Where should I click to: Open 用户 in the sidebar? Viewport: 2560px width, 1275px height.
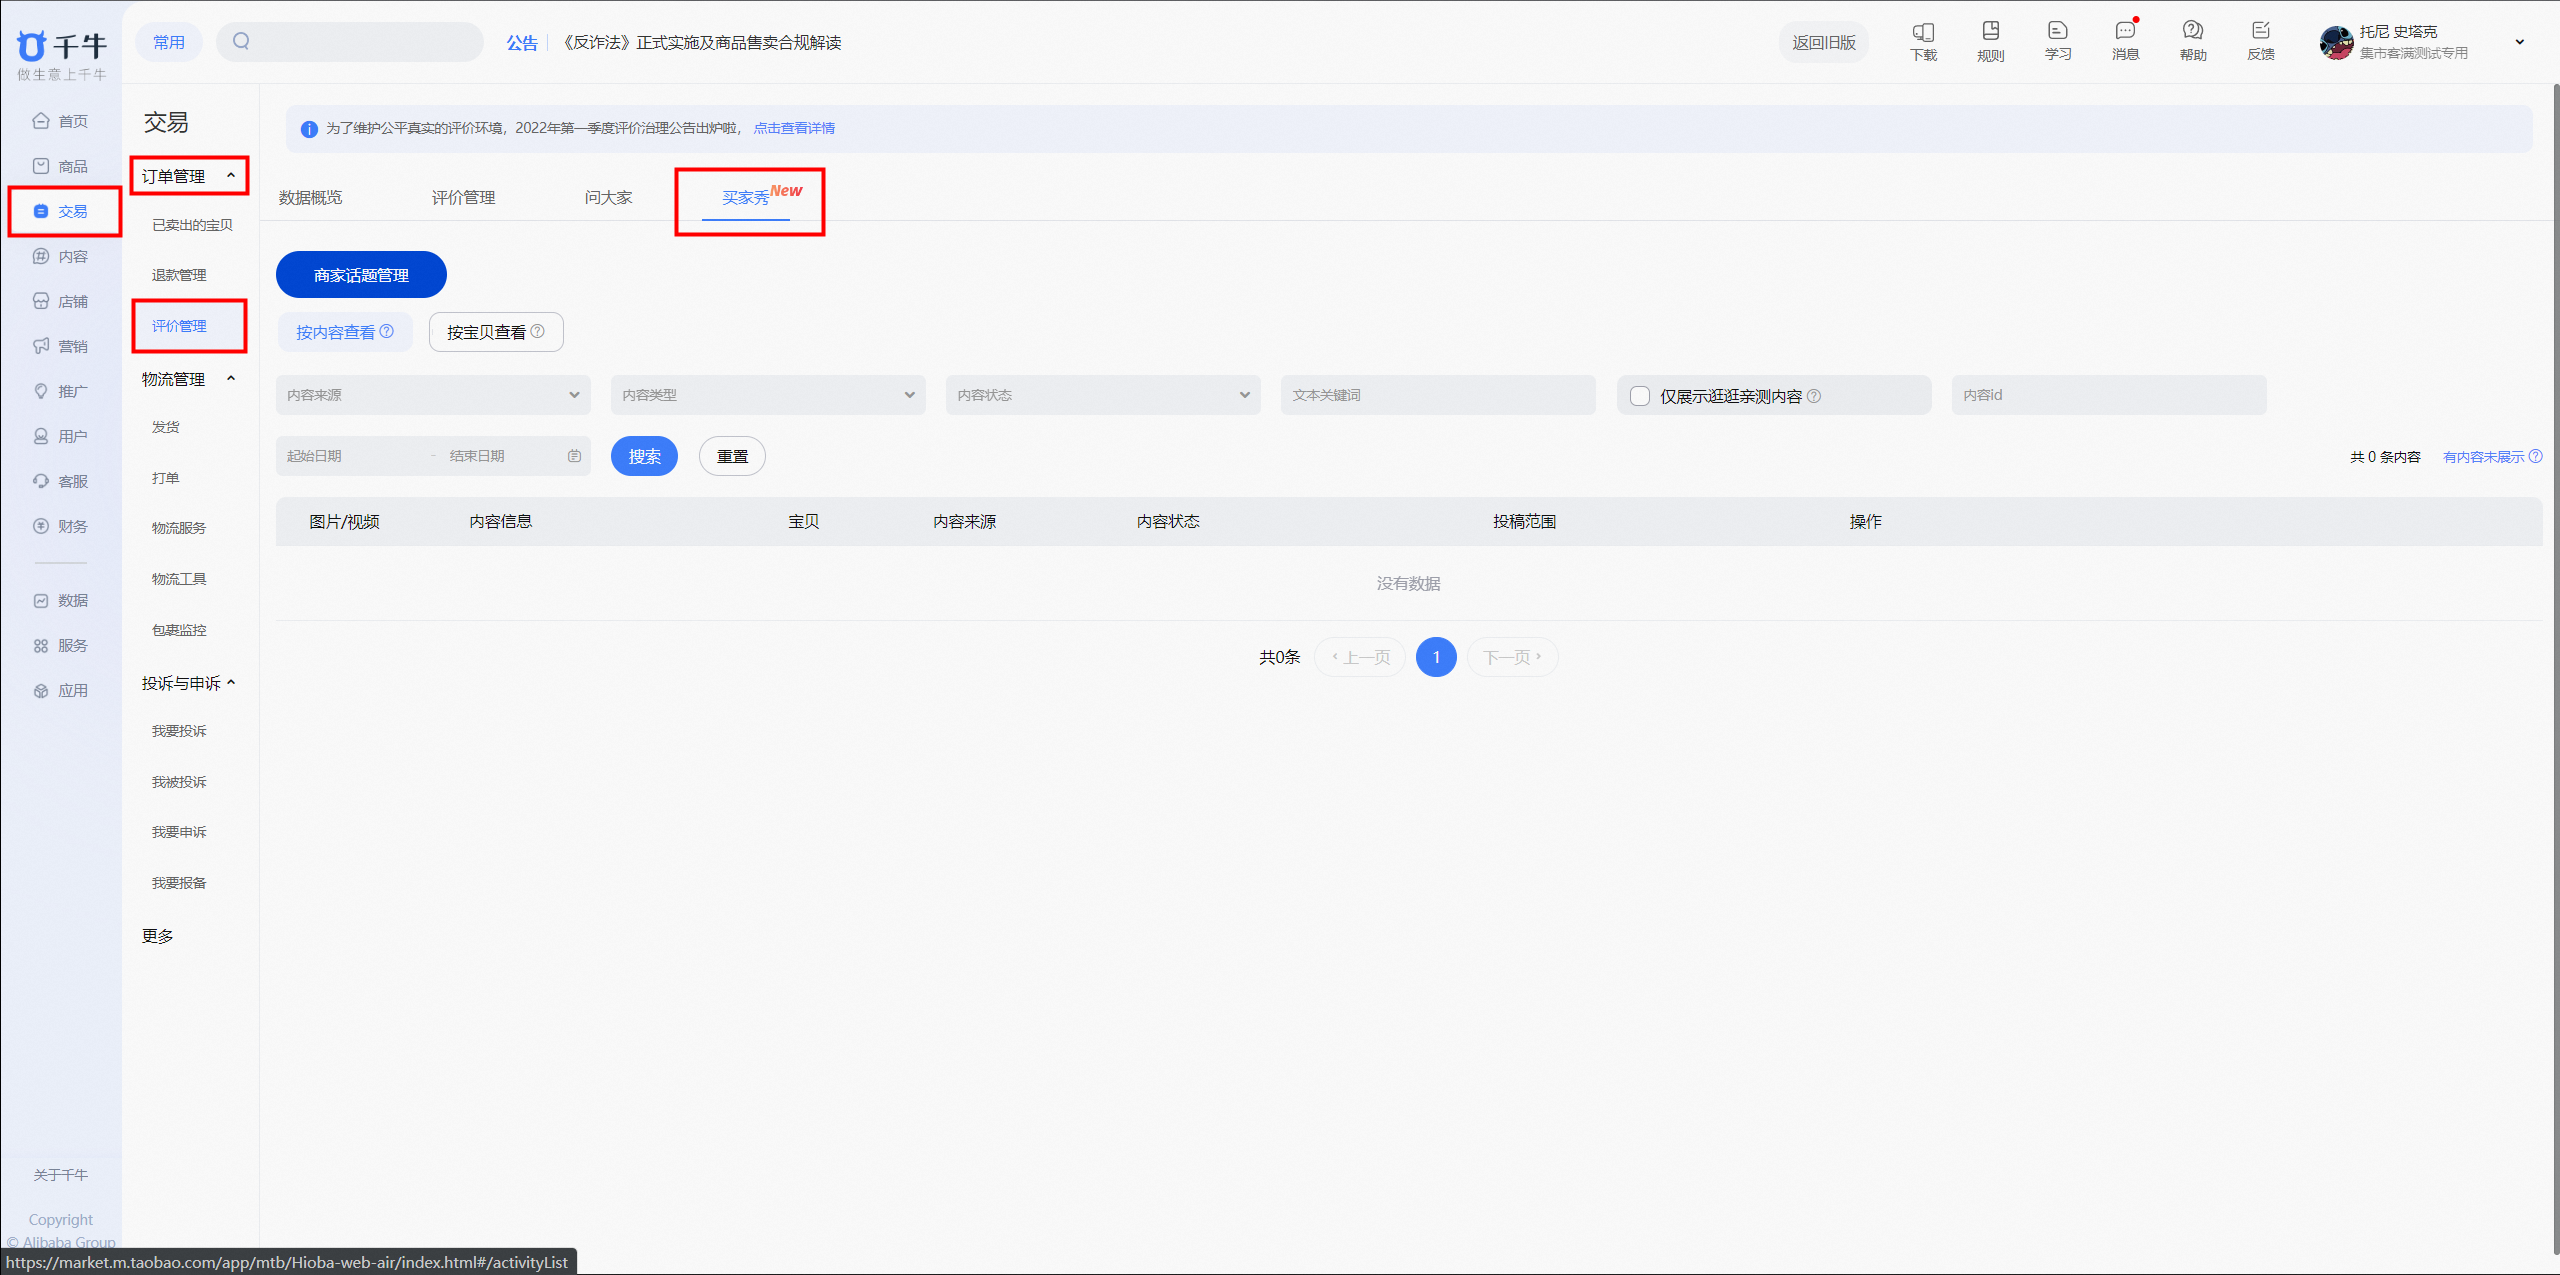(x=61, y=436)
